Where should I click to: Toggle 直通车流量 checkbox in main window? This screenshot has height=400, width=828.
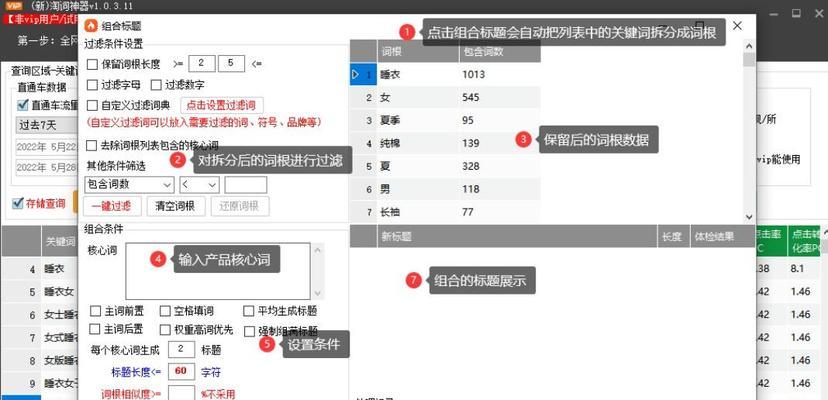click(x=23, y=105)
